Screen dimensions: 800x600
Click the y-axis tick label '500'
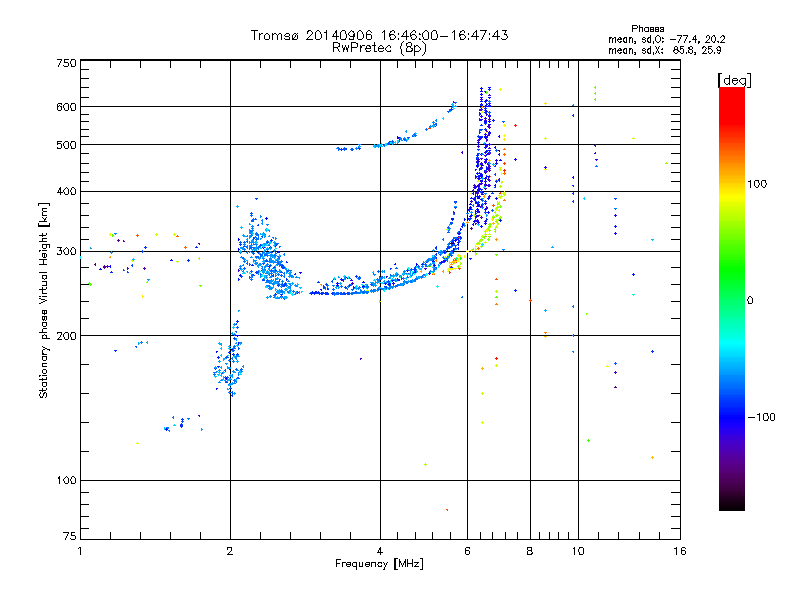click(x=66, y=145)
